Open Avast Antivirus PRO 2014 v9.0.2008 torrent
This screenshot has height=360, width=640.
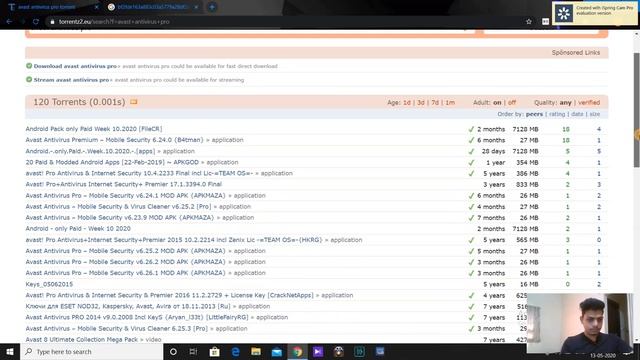tap(136, 317)
